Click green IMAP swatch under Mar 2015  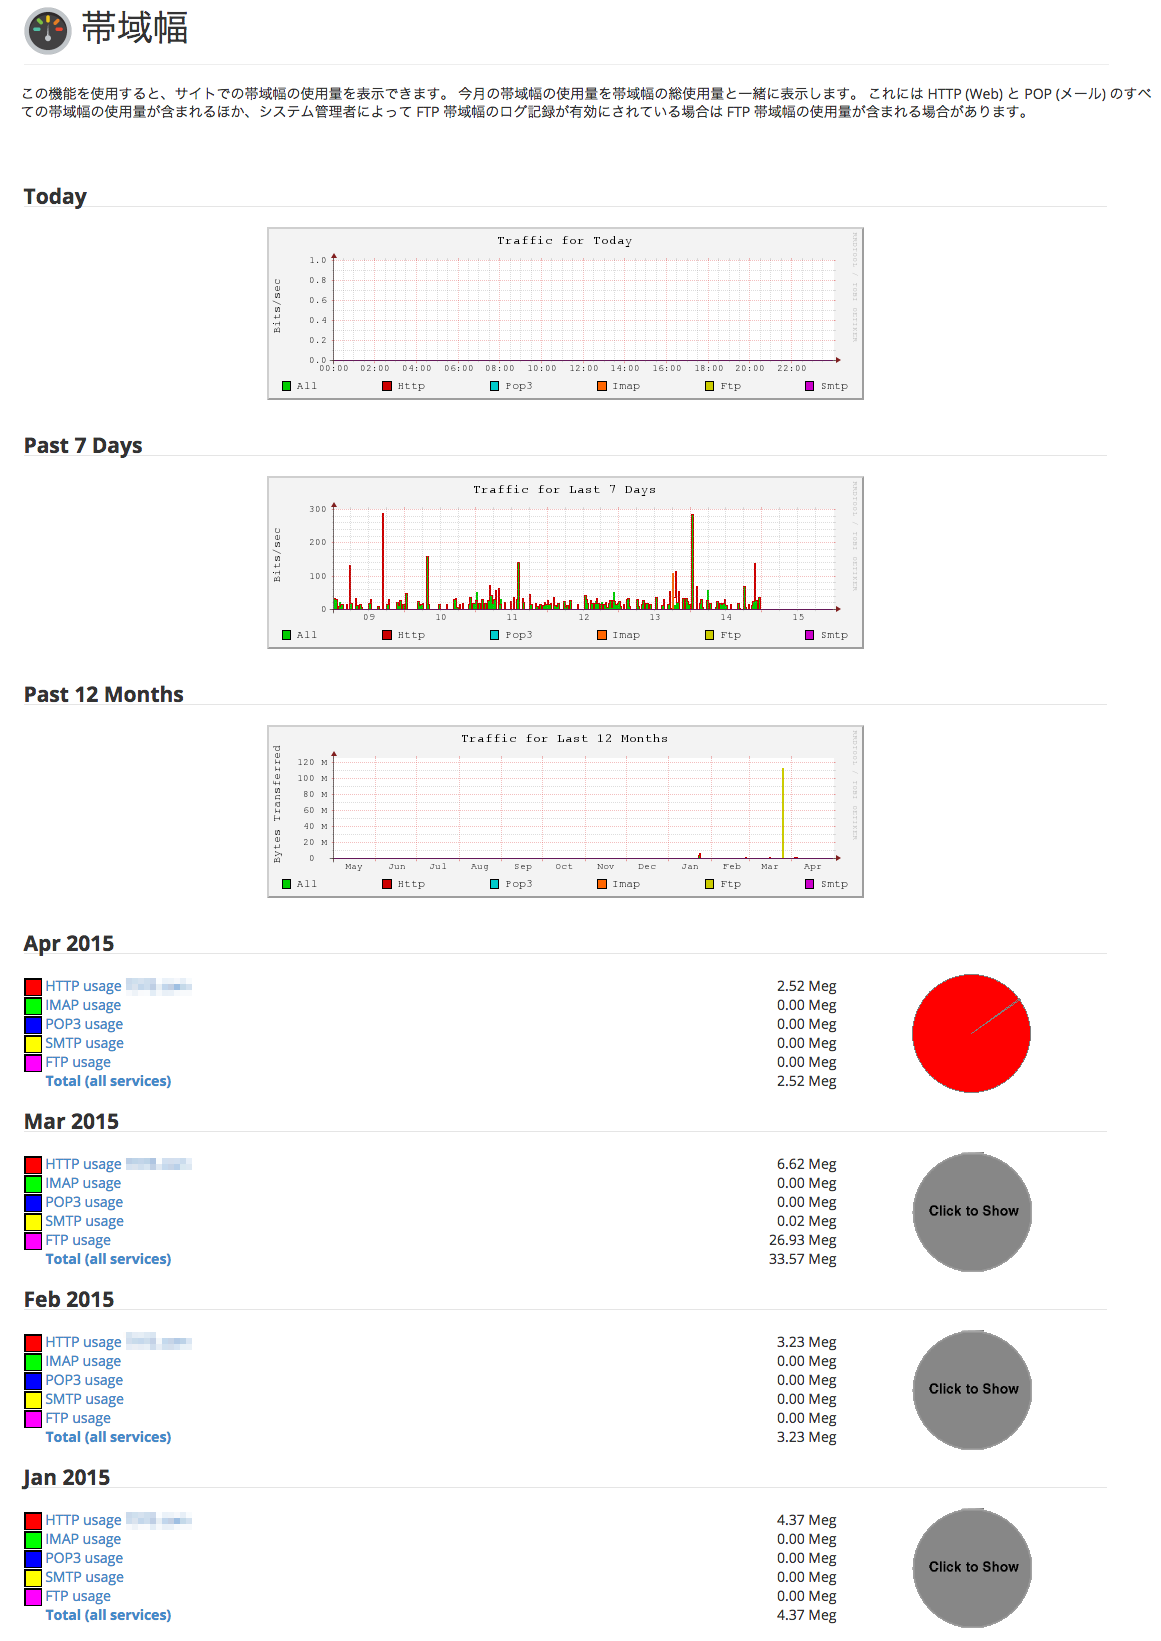[33, 1184]
